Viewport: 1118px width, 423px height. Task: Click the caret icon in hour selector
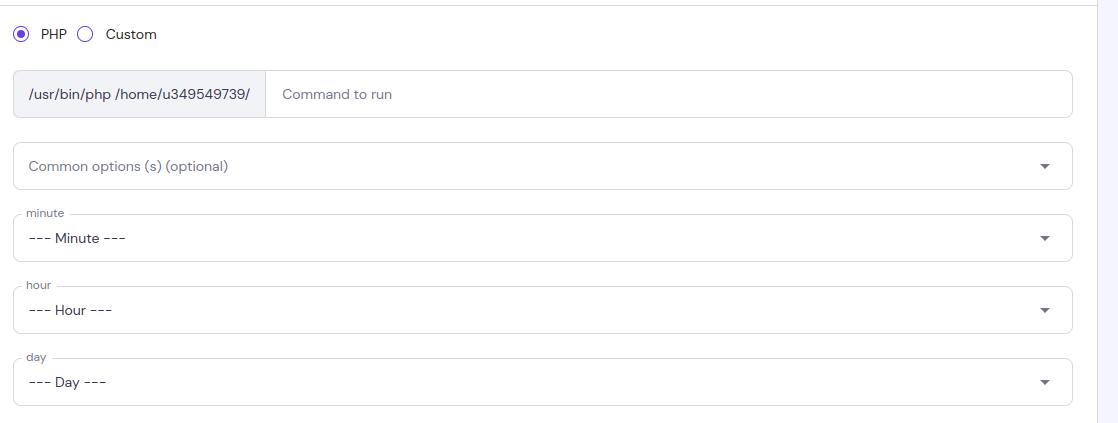1045,310
